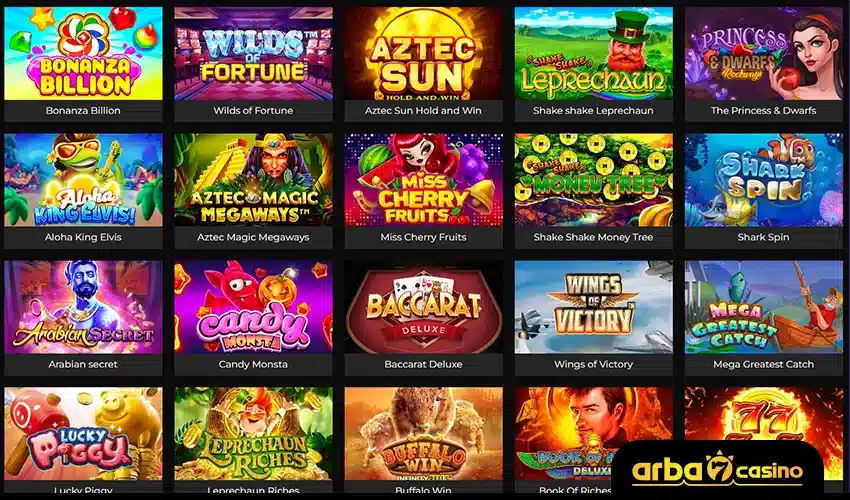850x500 pixels.
Task: Click The Princess & Dwarfs game art
Action: (x=764, y=53)
